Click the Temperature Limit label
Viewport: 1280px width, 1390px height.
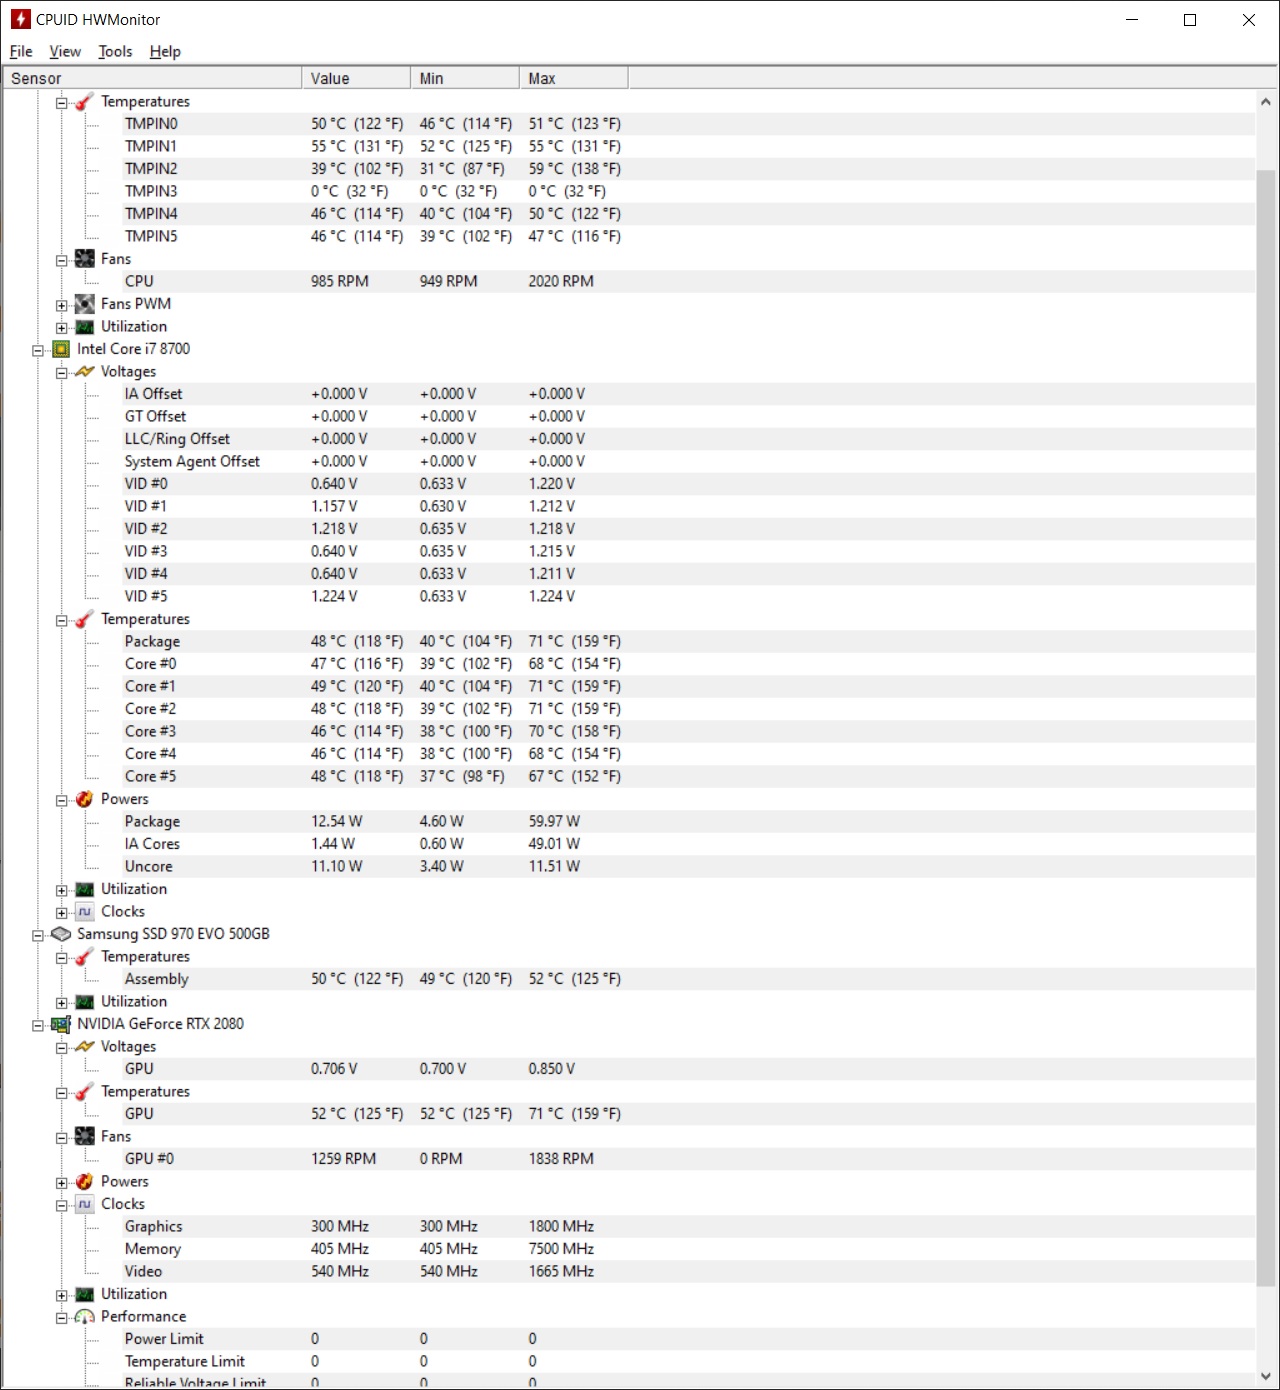[x=185, y=1361]
